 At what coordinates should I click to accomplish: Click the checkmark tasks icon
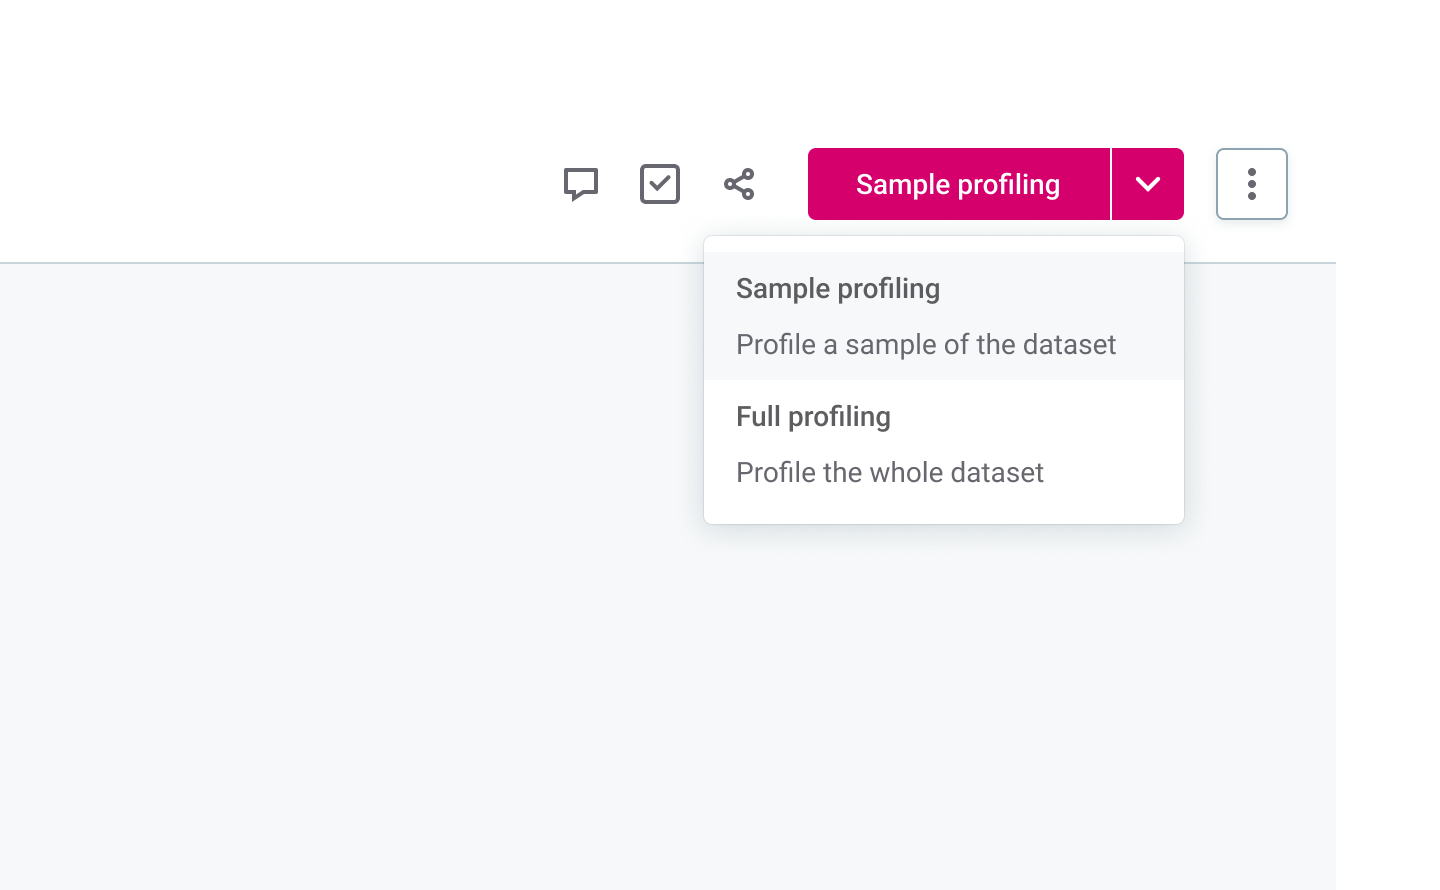660,184
